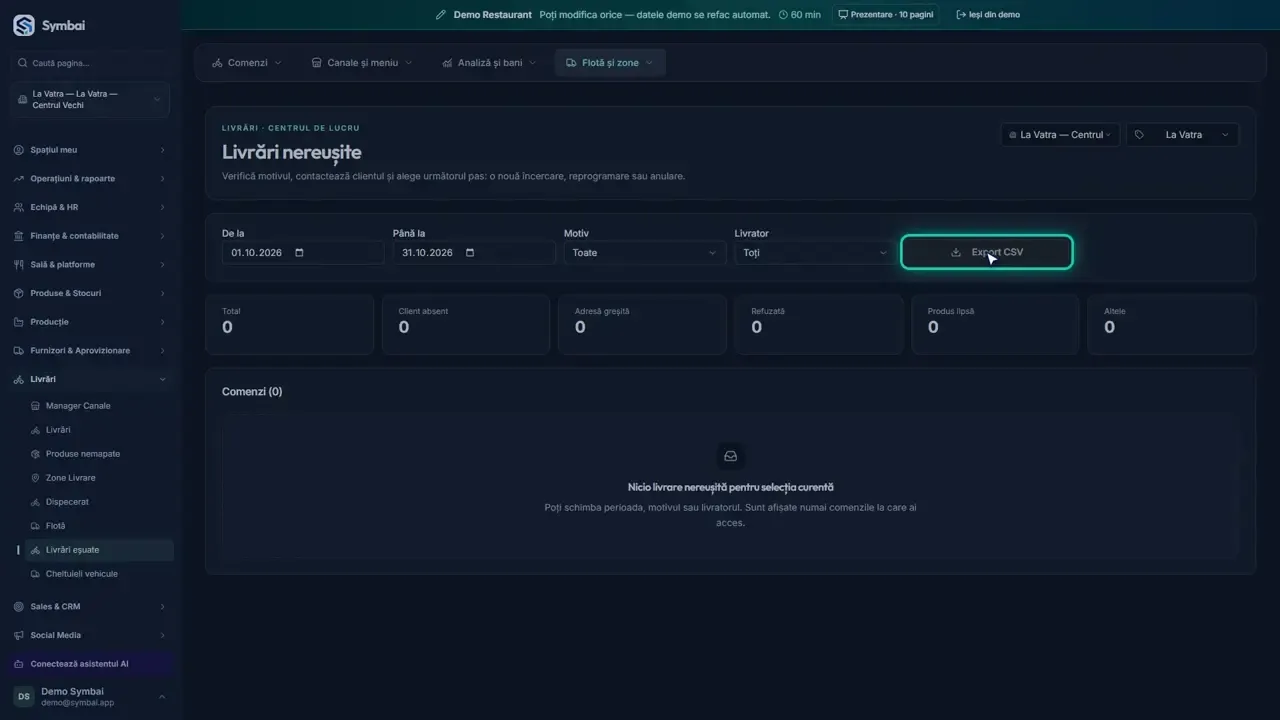Click the Adresă greșită counter card
The image size is (1280, 720).
[x=642, y=324]
